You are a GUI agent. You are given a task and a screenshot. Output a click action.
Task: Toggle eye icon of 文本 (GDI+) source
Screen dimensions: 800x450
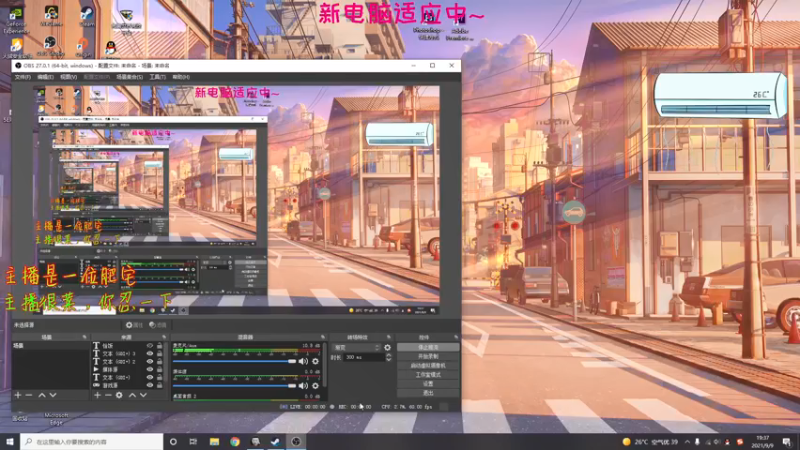pyautogui.click(x=149, y=378)
